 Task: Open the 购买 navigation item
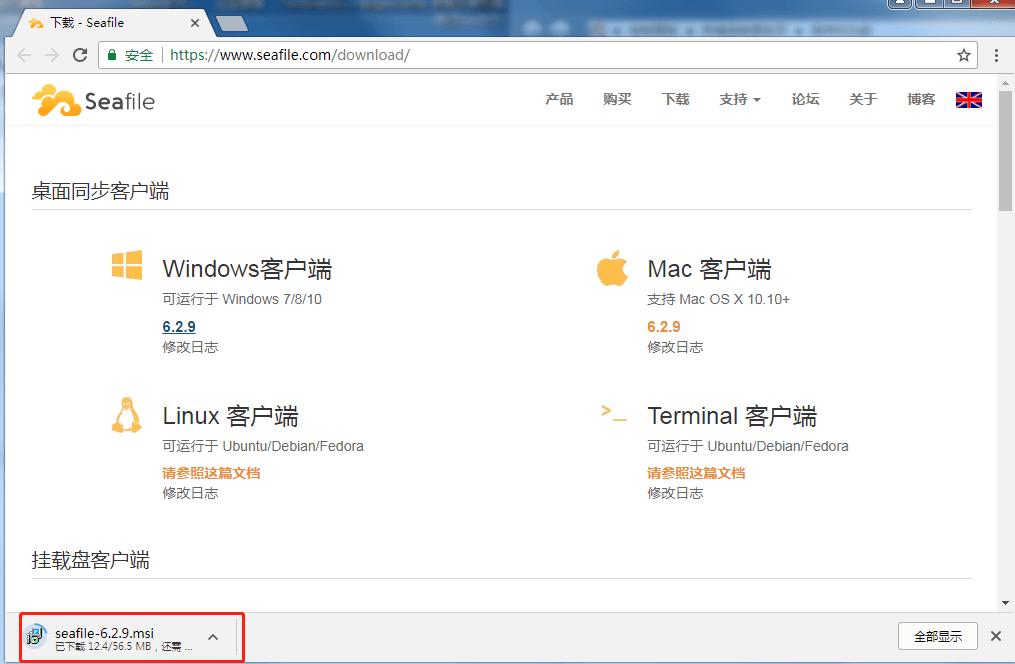pos(618,99)
